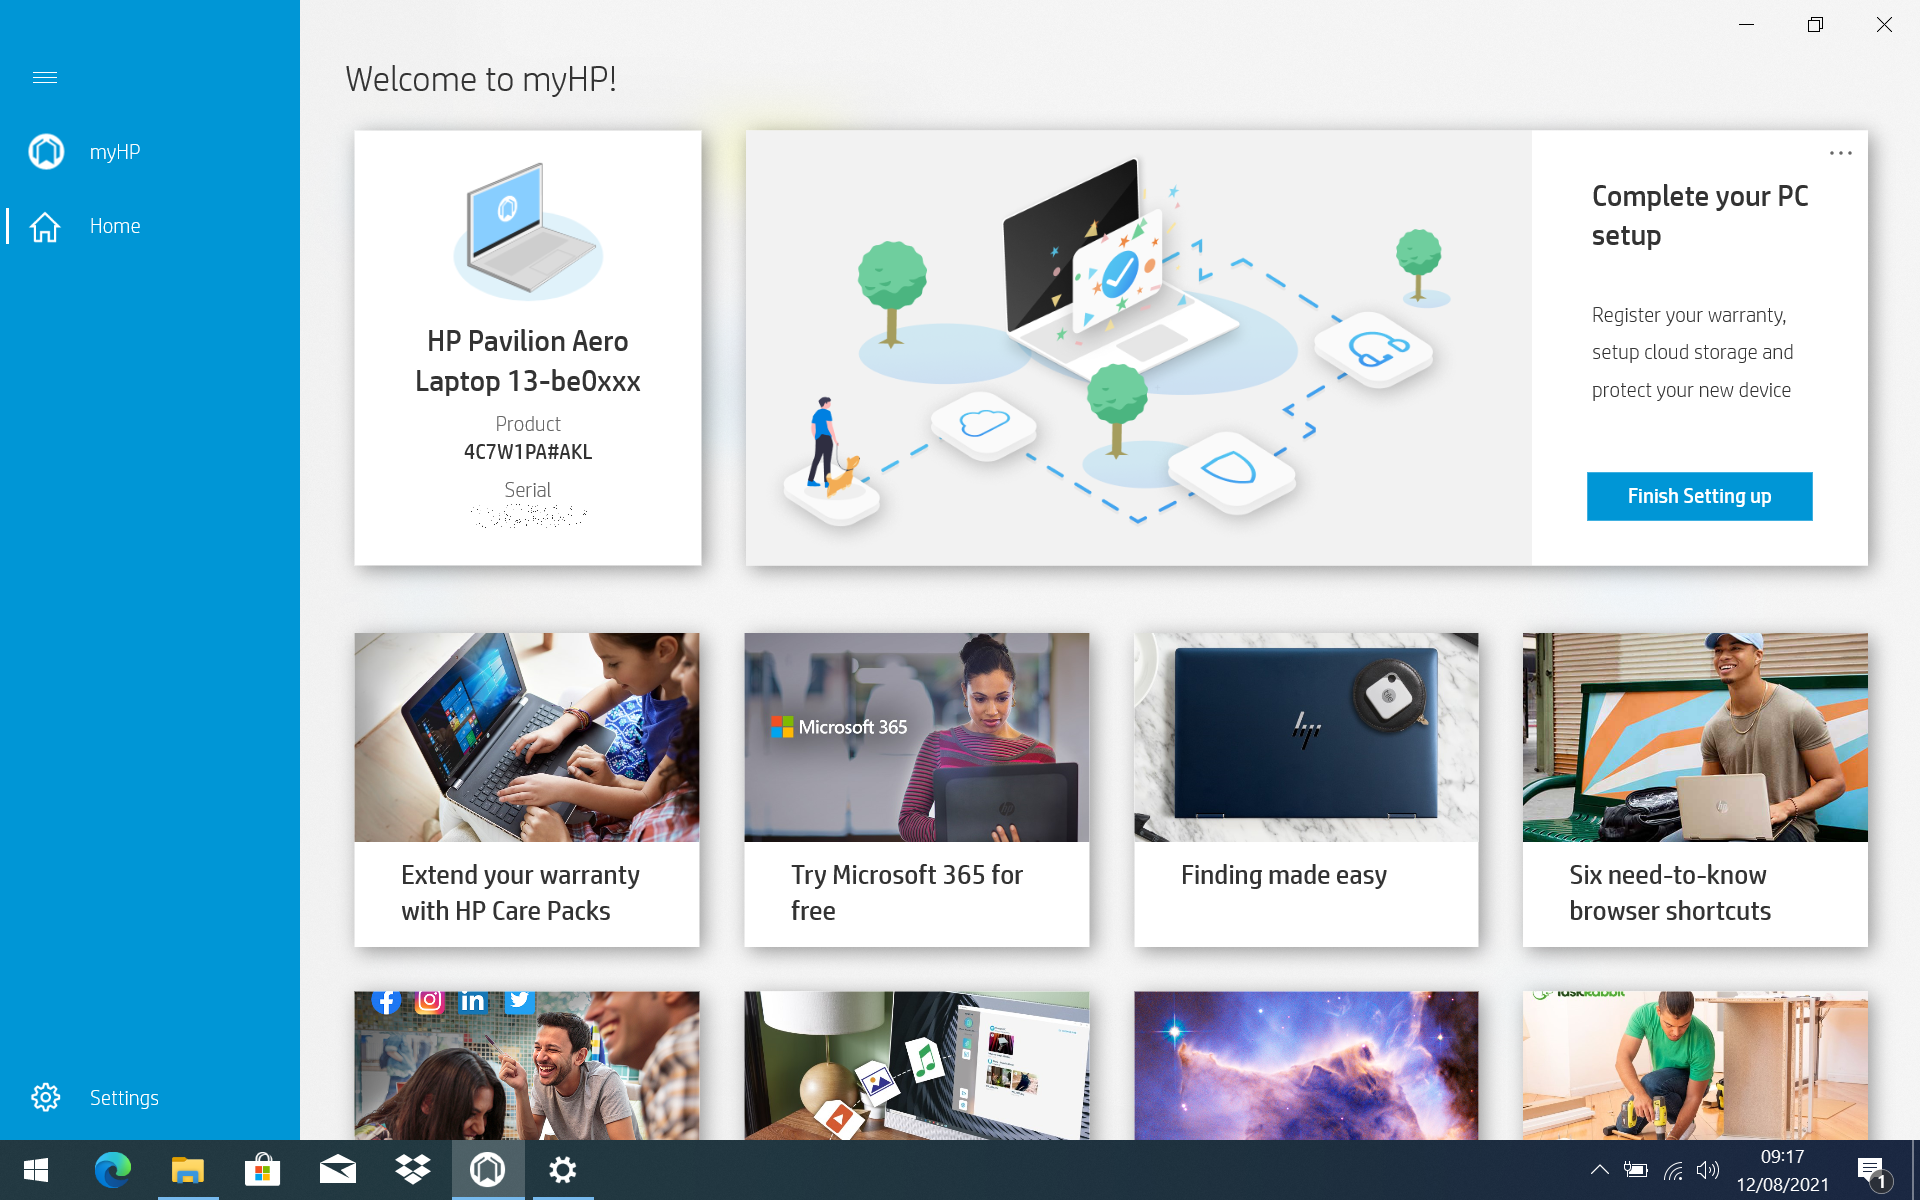Open the clock and date 09:17
Viewport: 1920px width, 1200px height.
pos(1782,1170)
